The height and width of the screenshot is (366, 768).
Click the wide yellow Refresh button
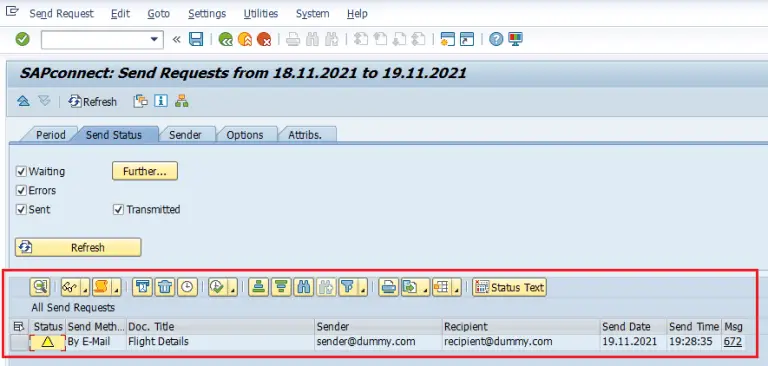pyautogui.click(x=78, y=247)
